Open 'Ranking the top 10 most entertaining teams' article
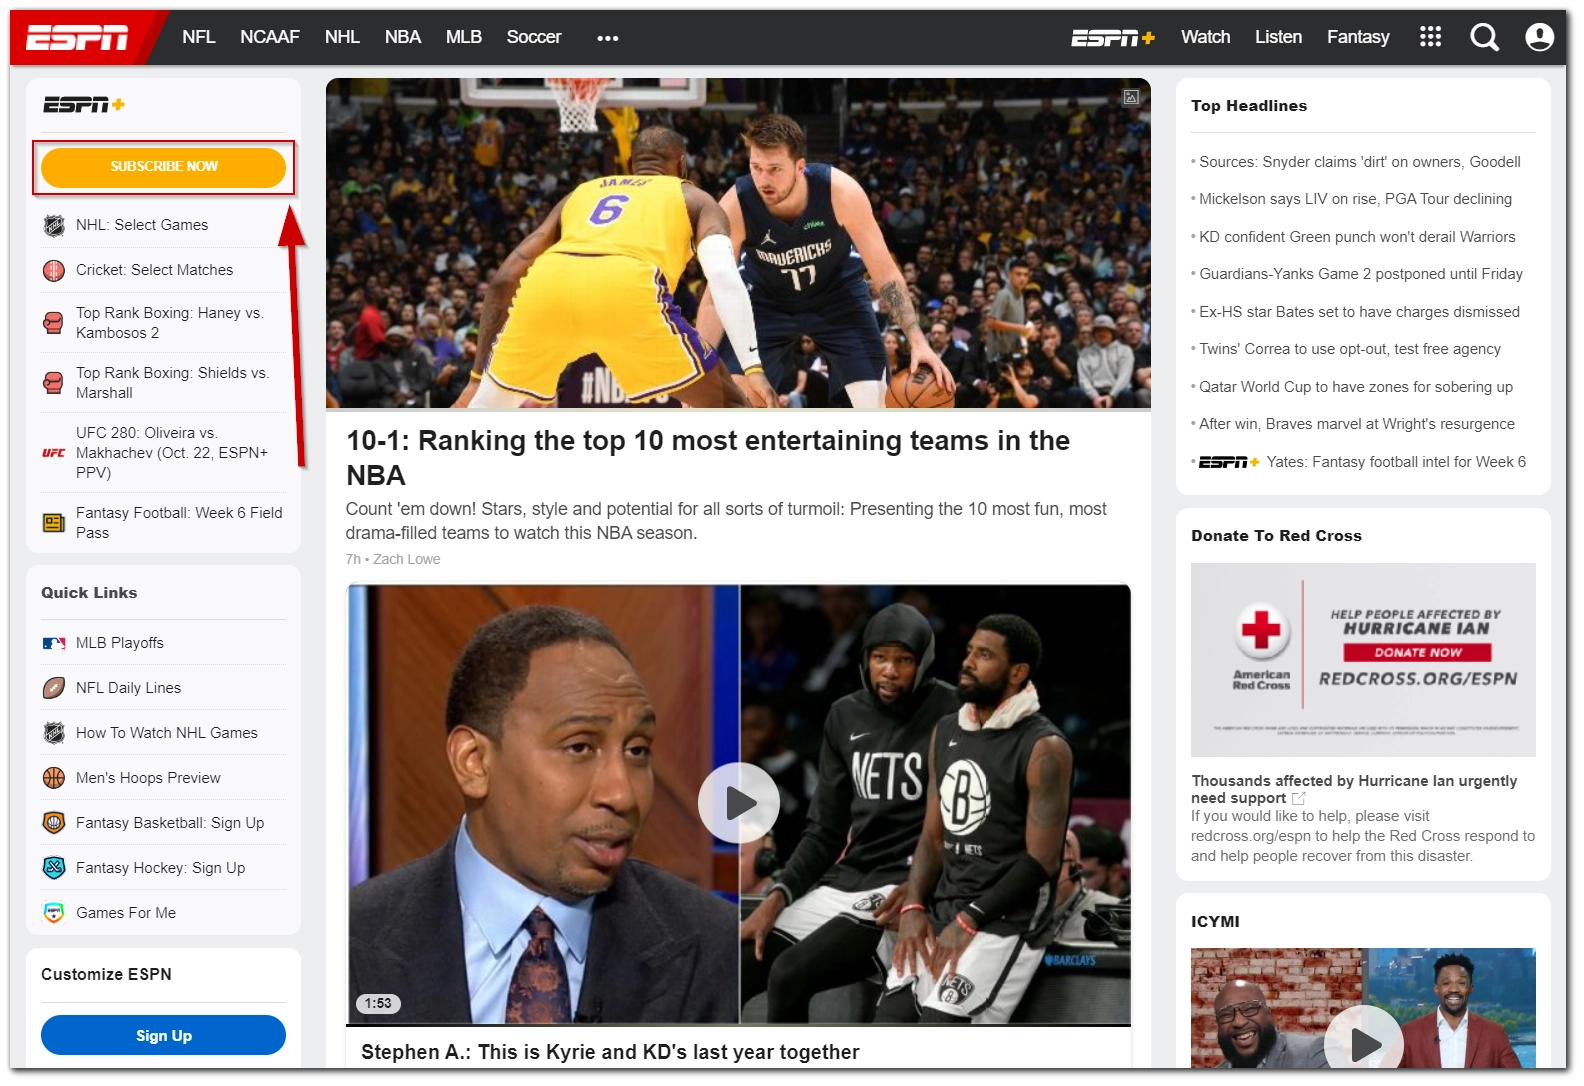Viewport: 1584px width, 1086px height. tap(708, 458)
